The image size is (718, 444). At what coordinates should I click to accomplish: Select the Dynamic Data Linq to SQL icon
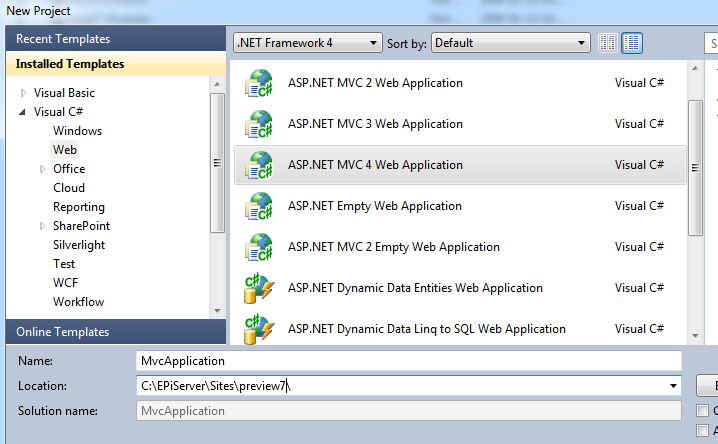(x=259, y=328)
